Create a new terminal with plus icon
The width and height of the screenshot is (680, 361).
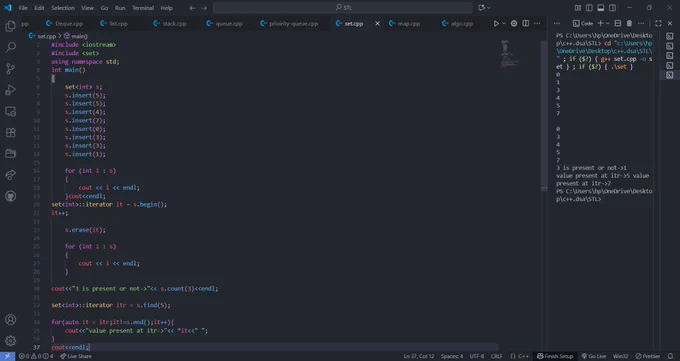[x=601, y=23]
